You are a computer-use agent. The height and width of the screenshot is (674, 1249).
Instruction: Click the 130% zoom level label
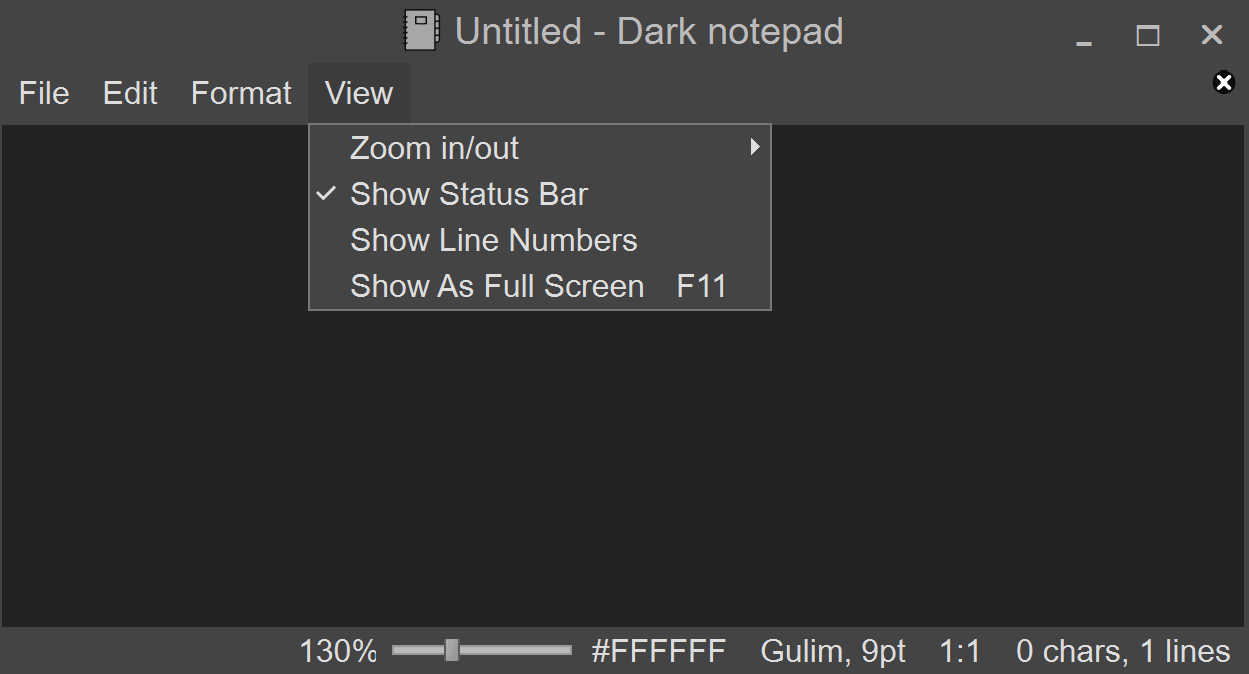(x=338, y=651)
